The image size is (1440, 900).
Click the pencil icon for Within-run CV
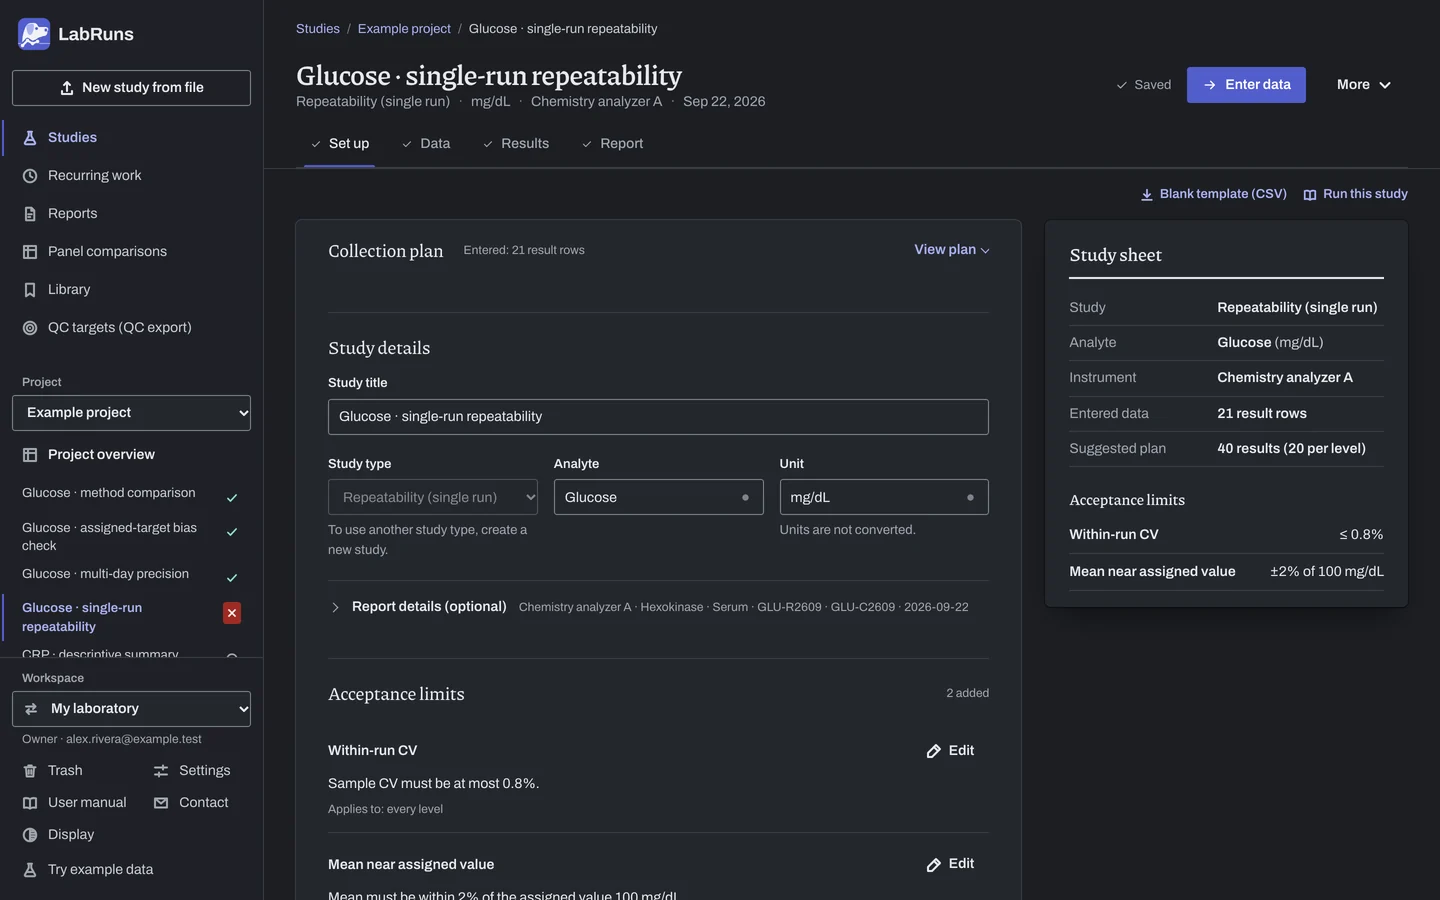click(934, 751)
